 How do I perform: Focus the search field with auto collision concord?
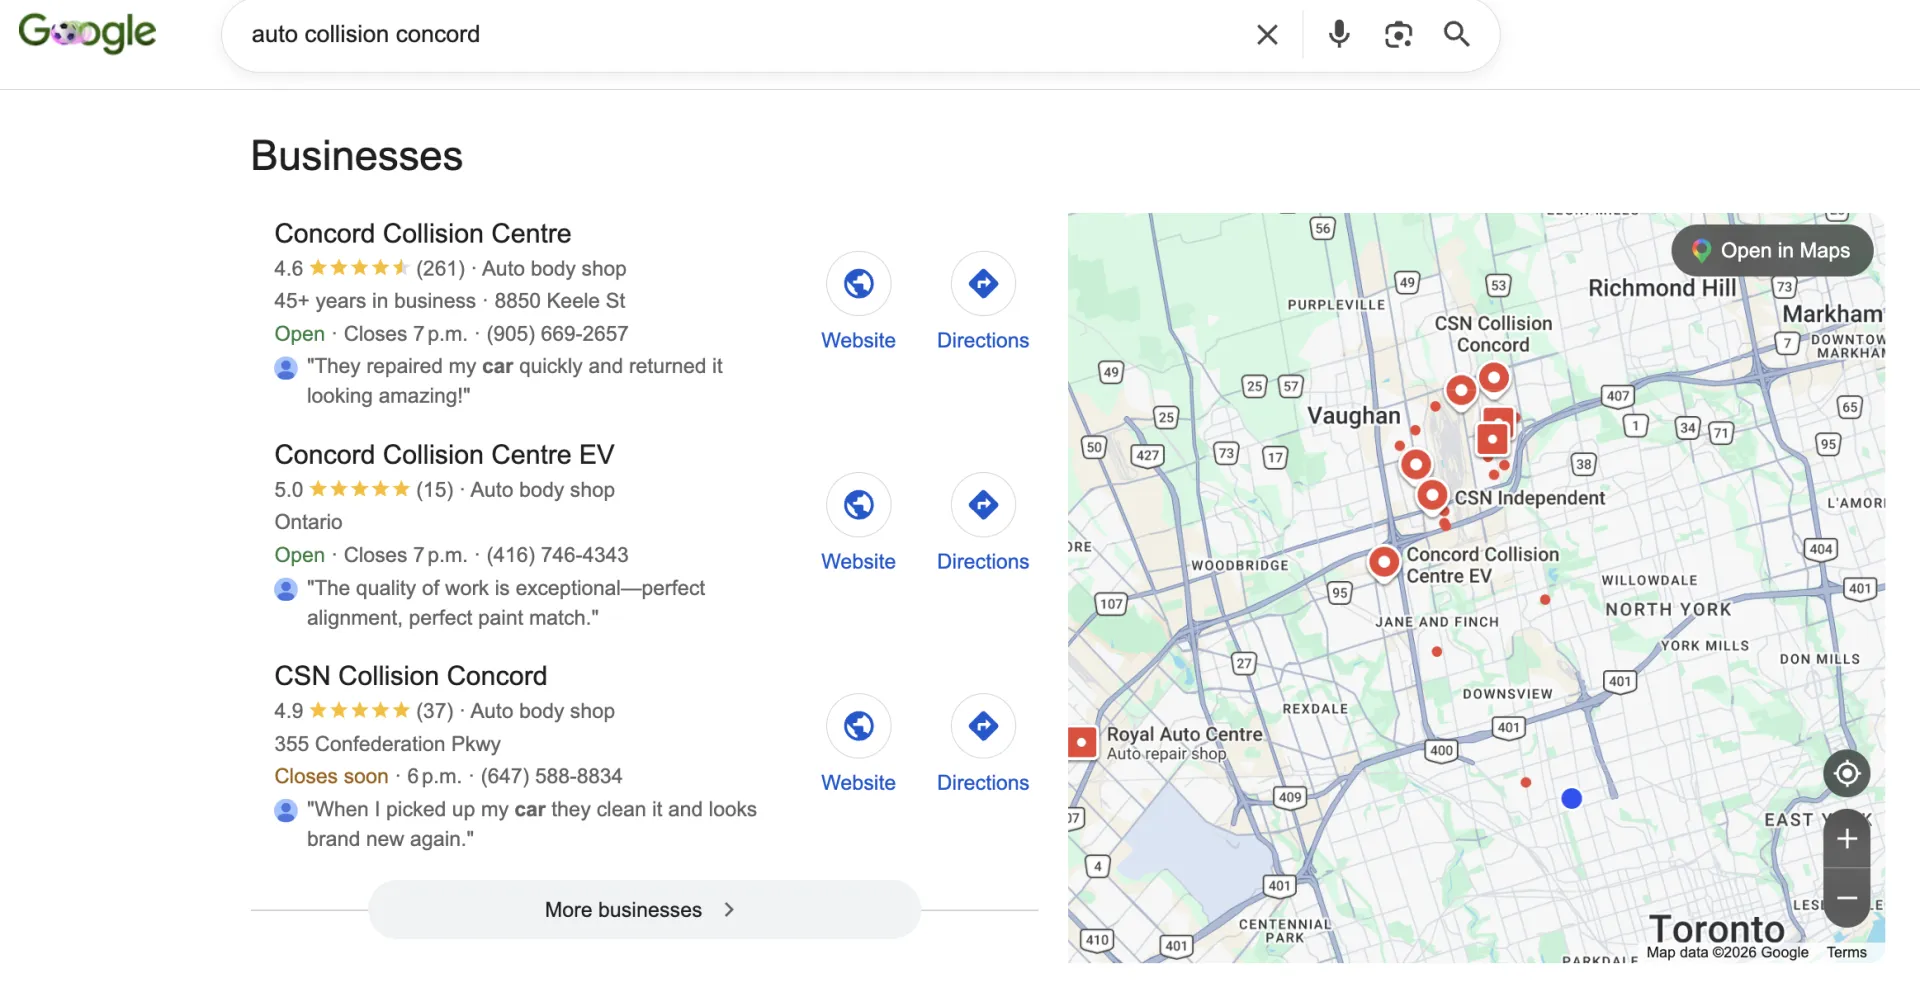click(740, 35)
